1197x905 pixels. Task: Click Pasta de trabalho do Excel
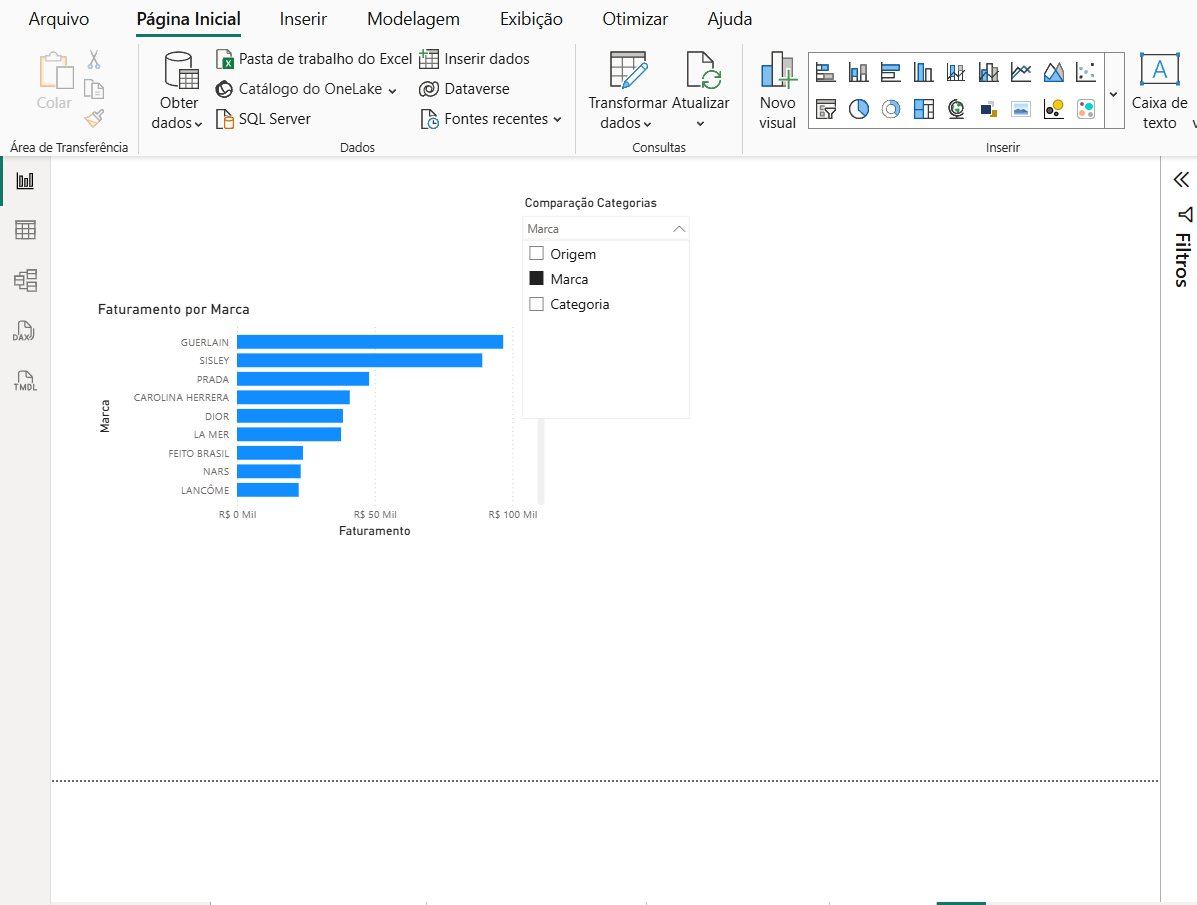[x=314, y=59]
